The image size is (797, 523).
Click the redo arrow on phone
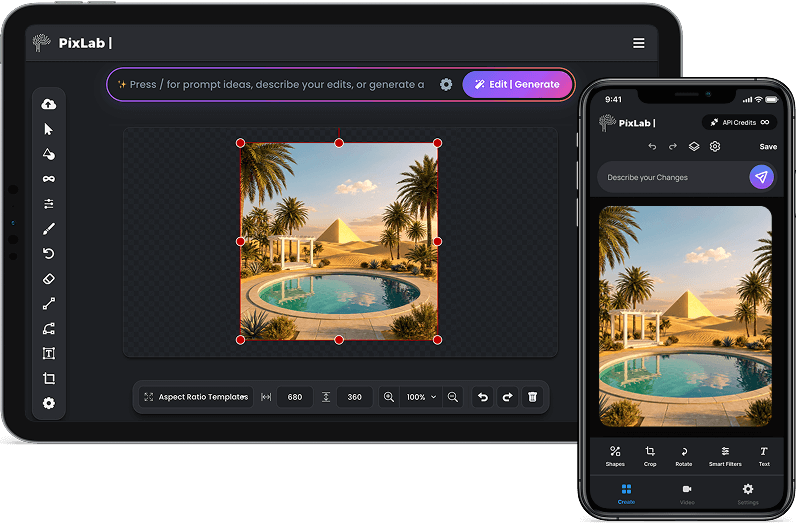click(x=672, y=146)
